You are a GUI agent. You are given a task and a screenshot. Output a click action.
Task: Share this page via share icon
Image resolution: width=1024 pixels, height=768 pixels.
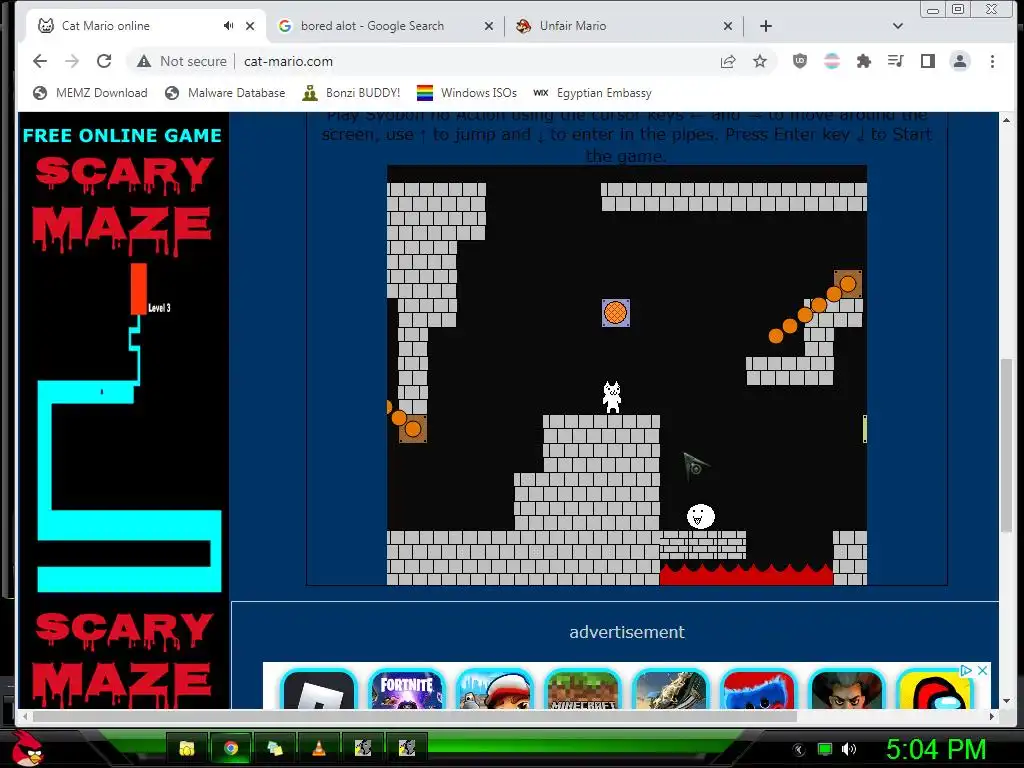coord(728,61)
